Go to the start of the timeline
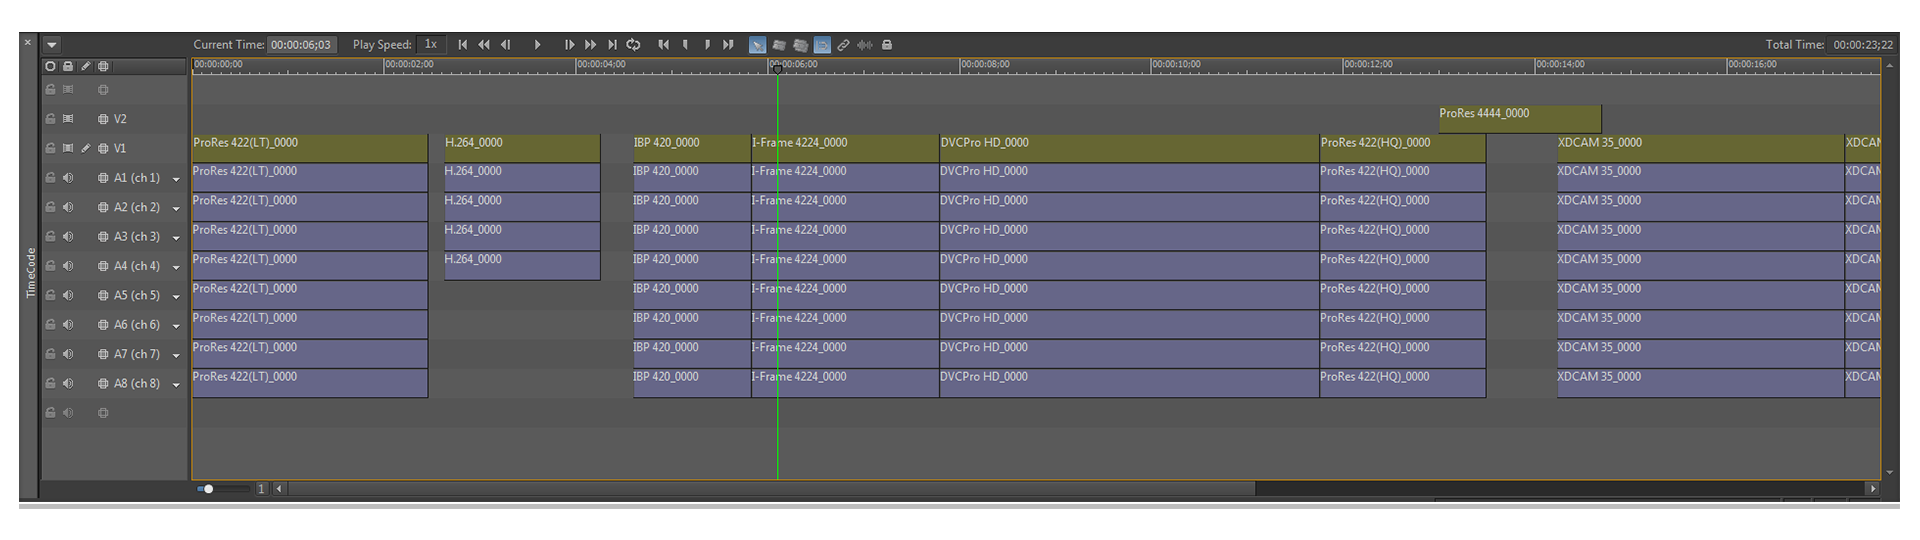 pos(462,45)
